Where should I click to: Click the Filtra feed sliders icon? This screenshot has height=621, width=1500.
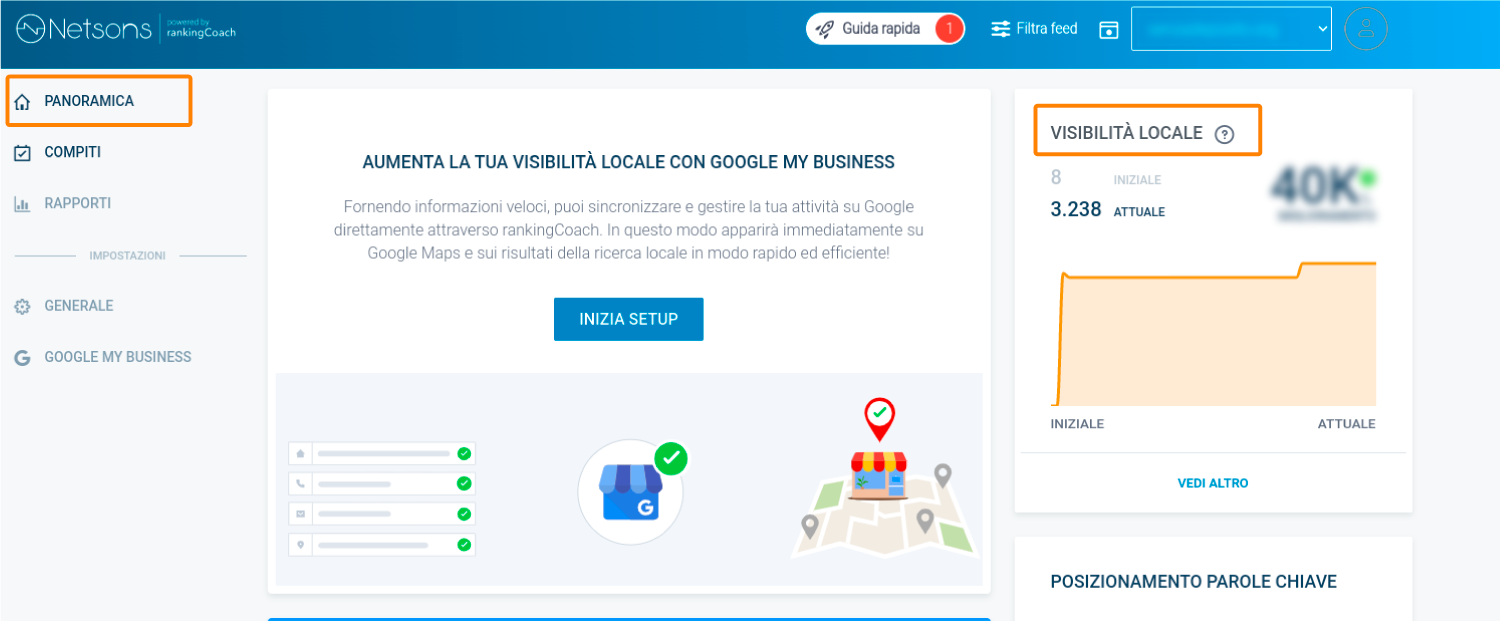(x=1000, y=29)
